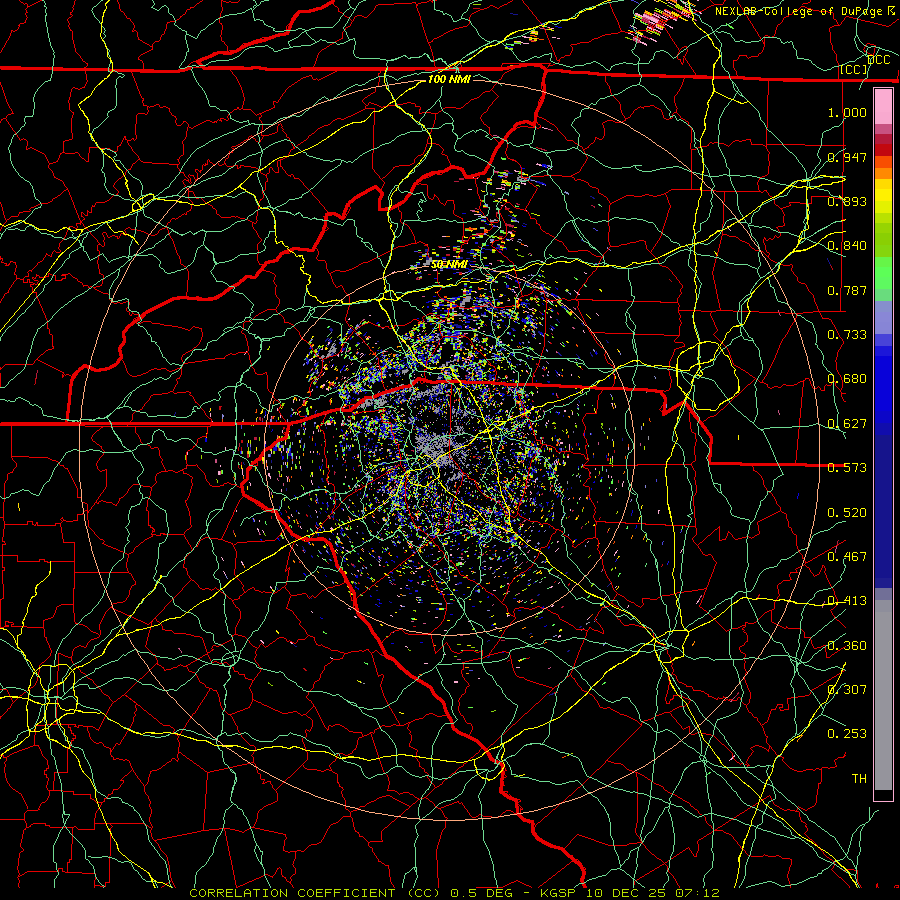This screenshot has height=900, width=900.
Task: Click the "50 NMI" range ring label
Action: coord(449,265)
